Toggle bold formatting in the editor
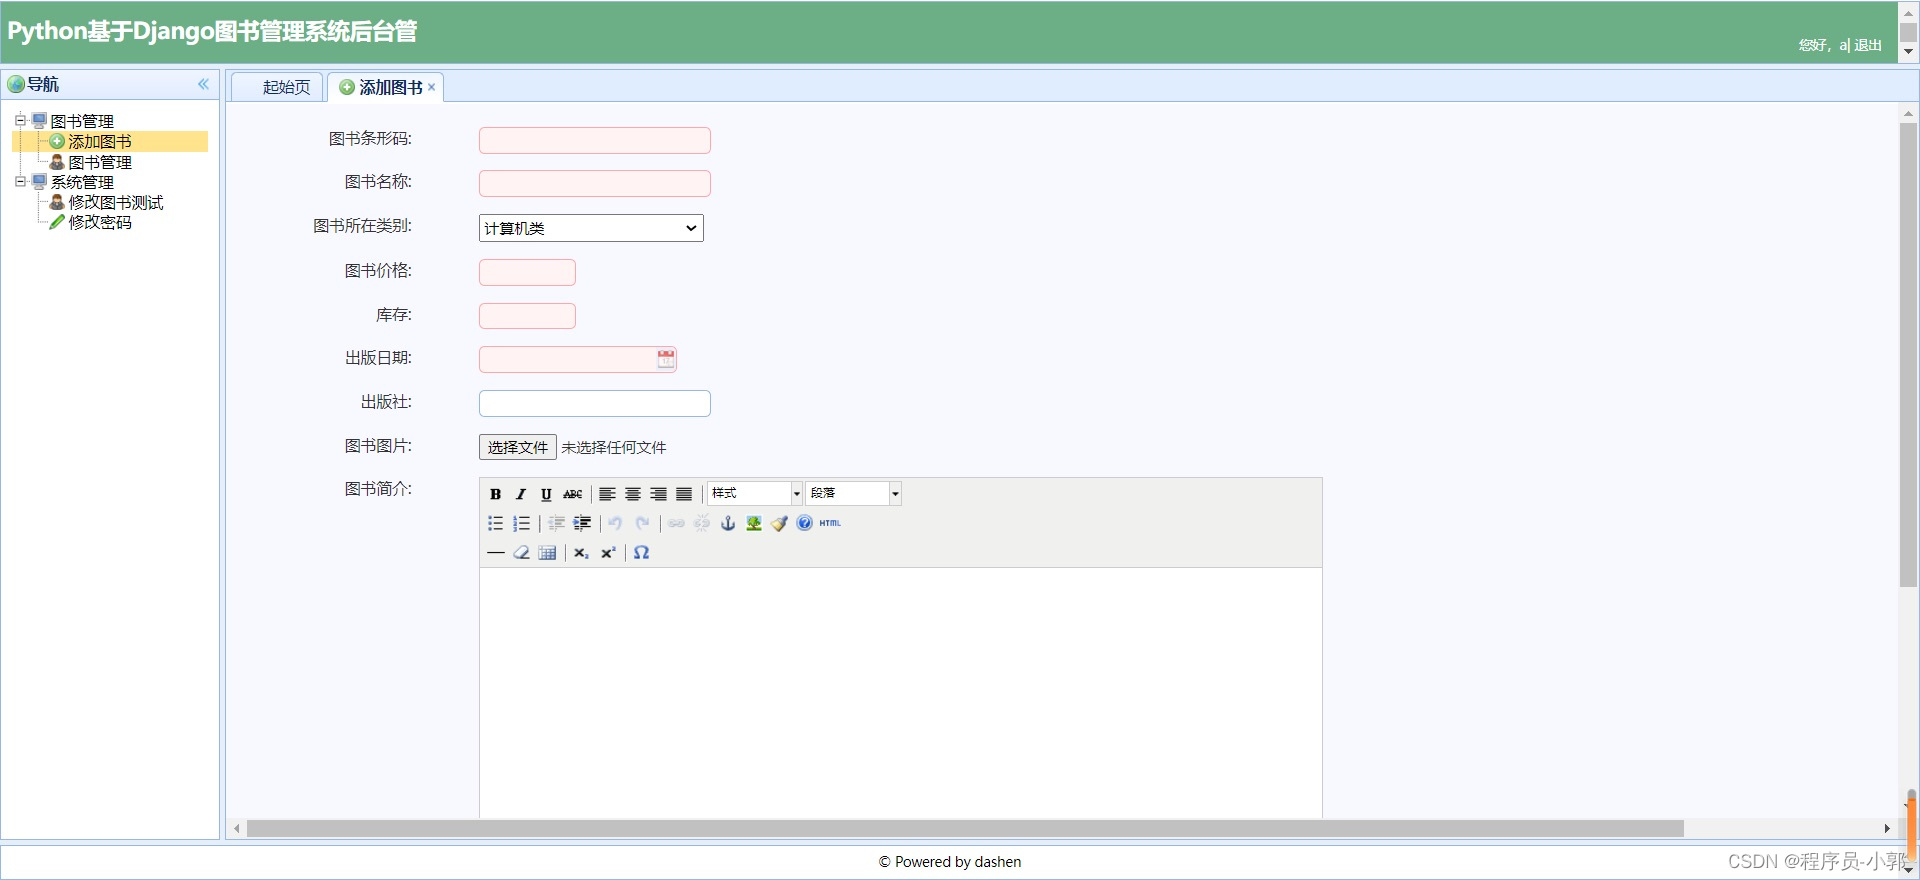Viewport: 1920px width, 880px height. pyautogui.click(x=495, y=494)
